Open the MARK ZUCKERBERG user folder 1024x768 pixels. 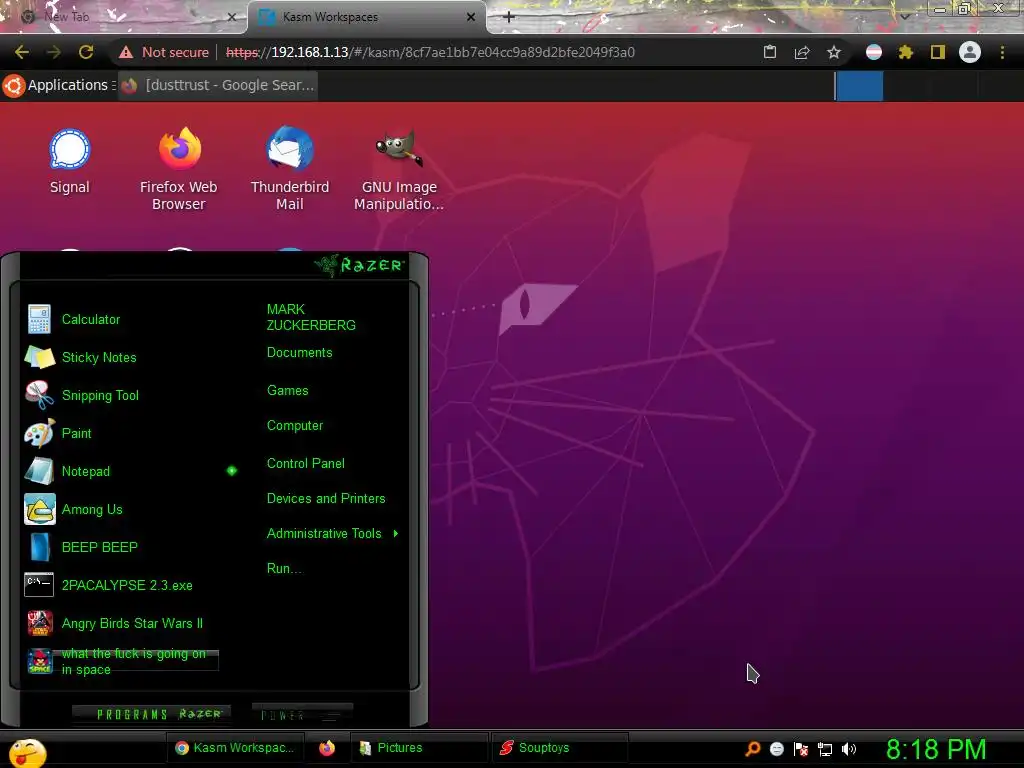pyautogui.click(x=311, y=317)
